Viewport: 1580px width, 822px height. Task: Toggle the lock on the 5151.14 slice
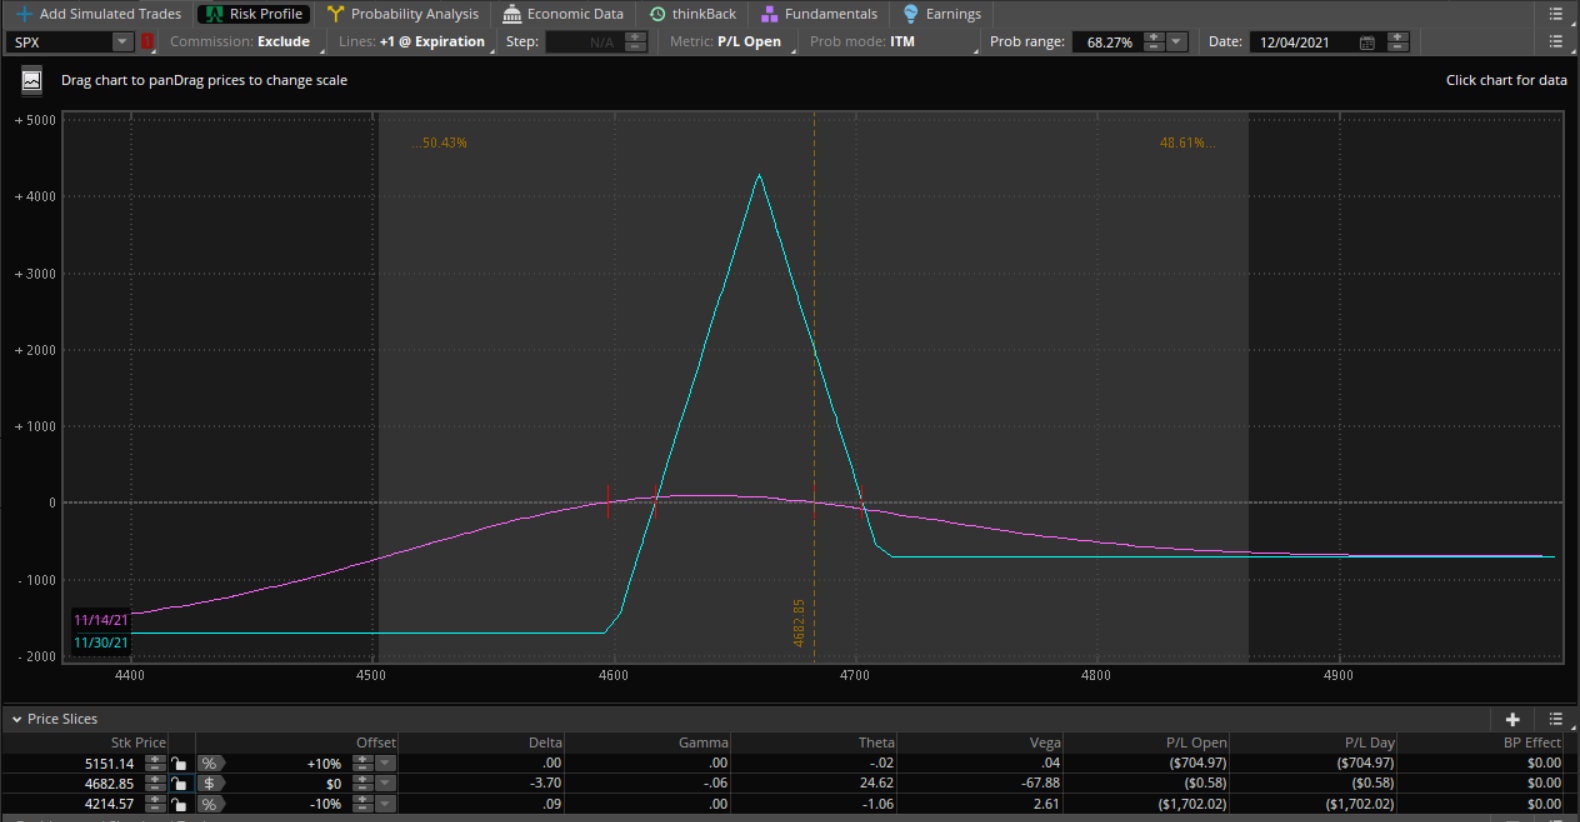(x=179, y=763)
